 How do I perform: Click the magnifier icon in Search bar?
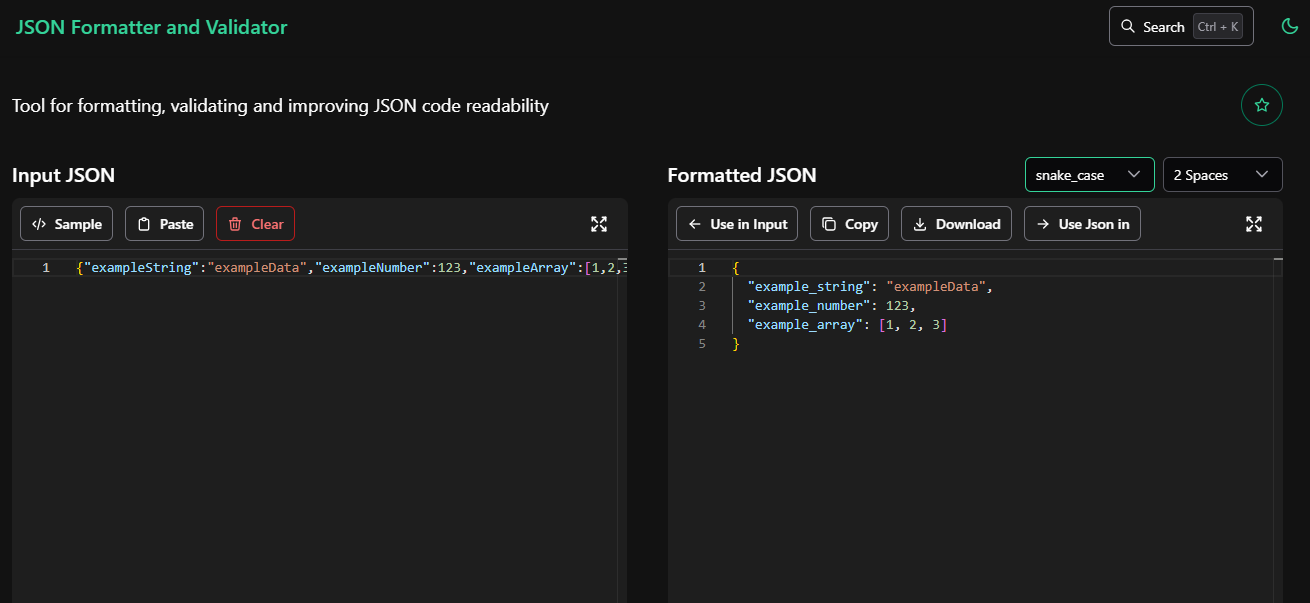click(1128, 26)
